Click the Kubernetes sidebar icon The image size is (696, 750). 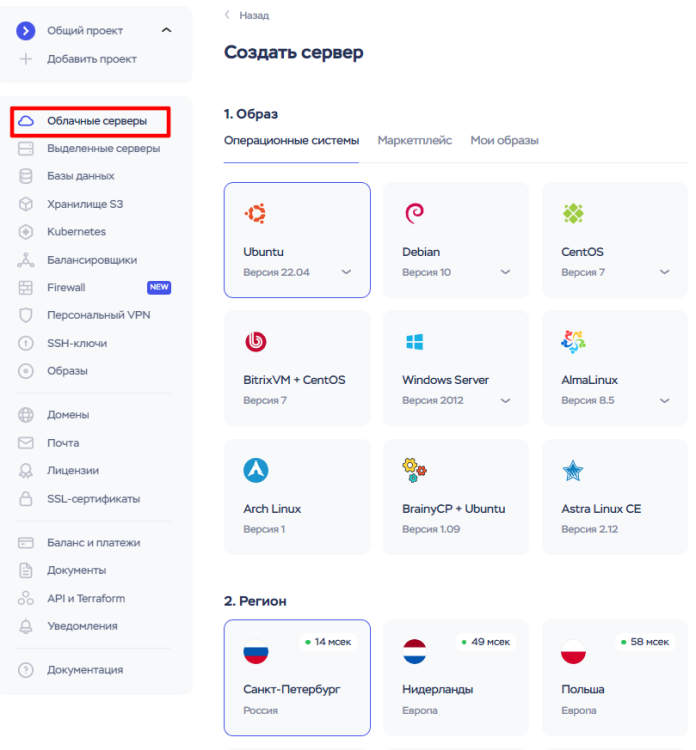tap(26, 232)
